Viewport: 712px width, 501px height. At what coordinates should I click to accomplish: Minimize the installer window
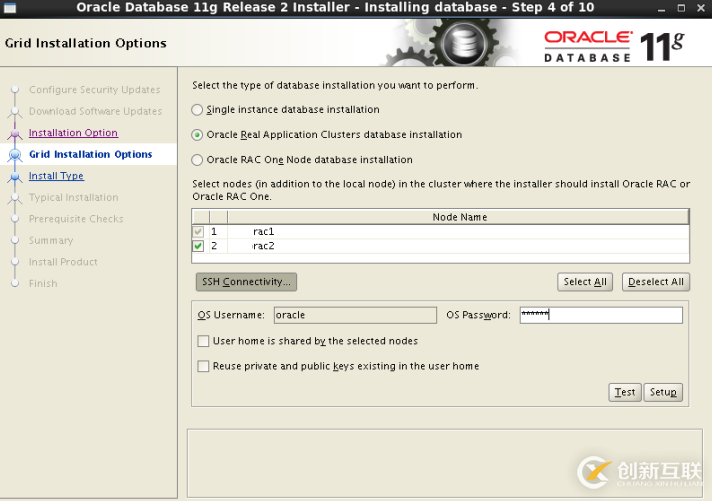(x=661, y=8)
